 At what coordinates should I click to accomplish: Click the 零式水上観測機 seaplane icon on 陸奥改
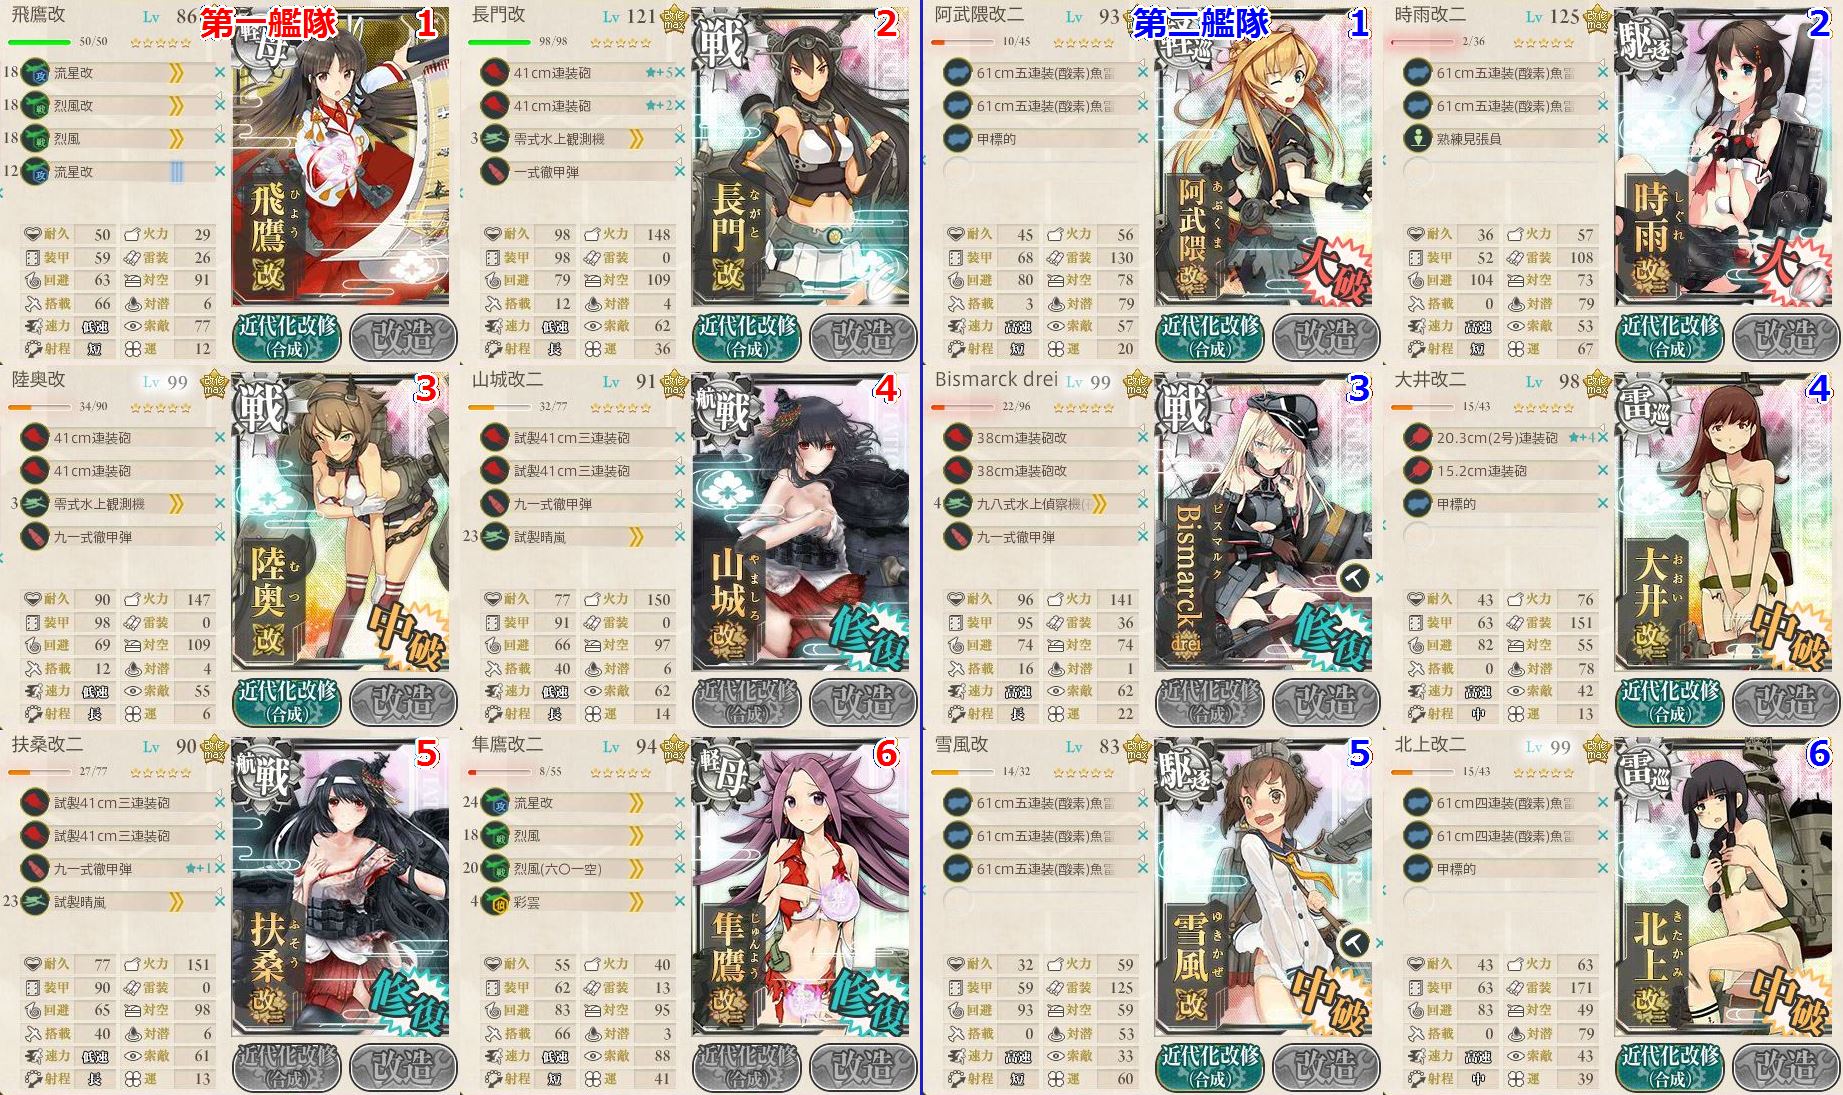coord(35,504)
